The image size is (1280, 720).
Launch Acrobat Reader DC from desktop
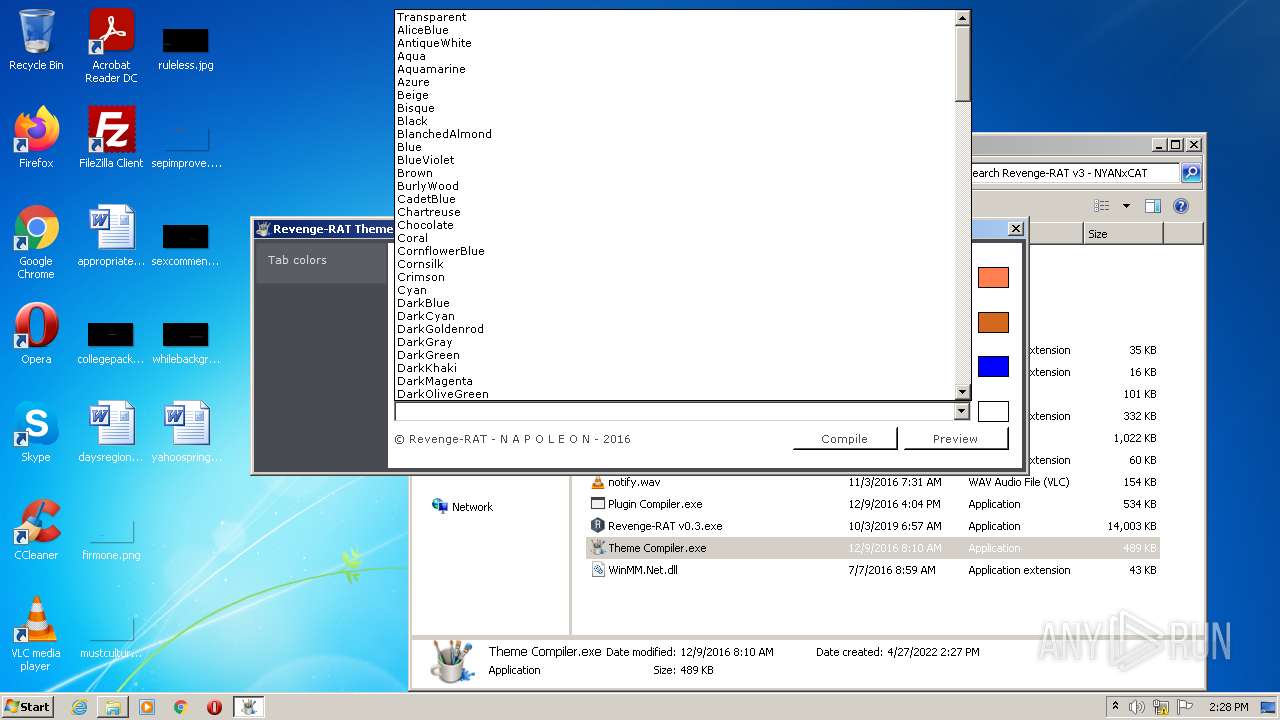pyautogui.click(x=111, y=46)
